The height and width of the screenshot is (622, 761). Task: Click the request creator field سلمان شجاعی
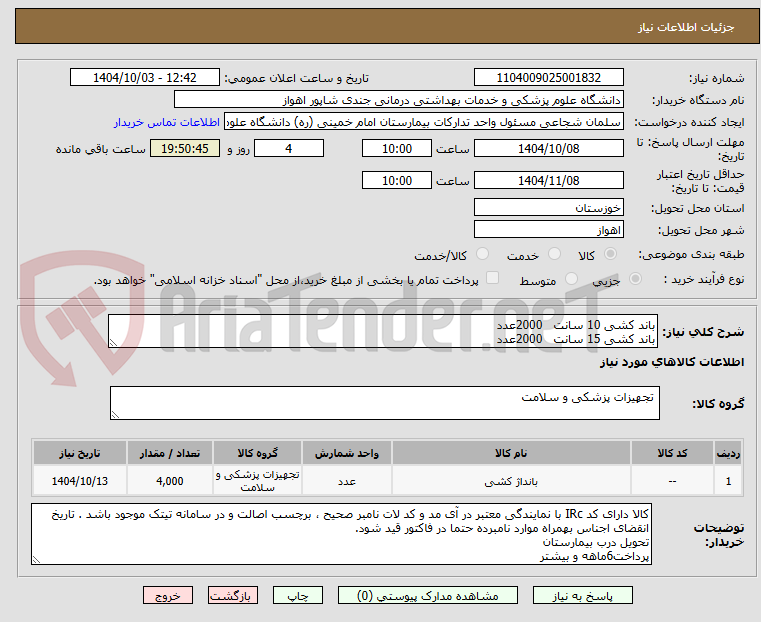pos(423,122)
